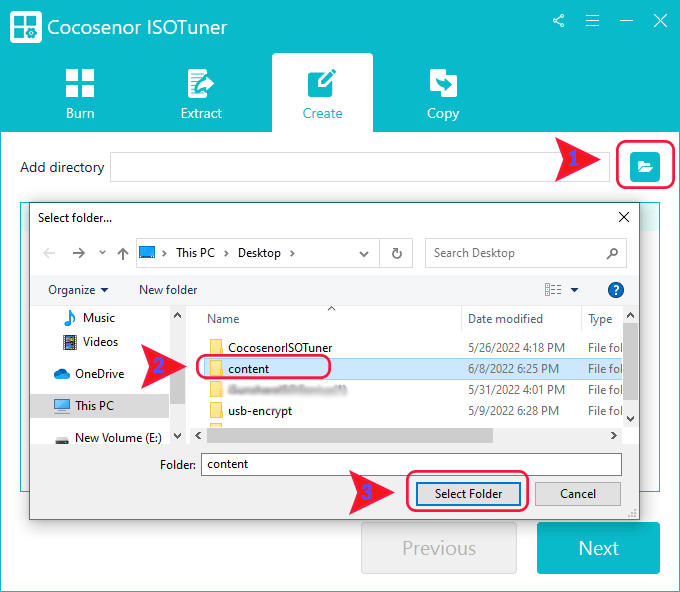The image size is (680, 592).
Task: Go forward in folder navigation
Action: coord(78,253)
